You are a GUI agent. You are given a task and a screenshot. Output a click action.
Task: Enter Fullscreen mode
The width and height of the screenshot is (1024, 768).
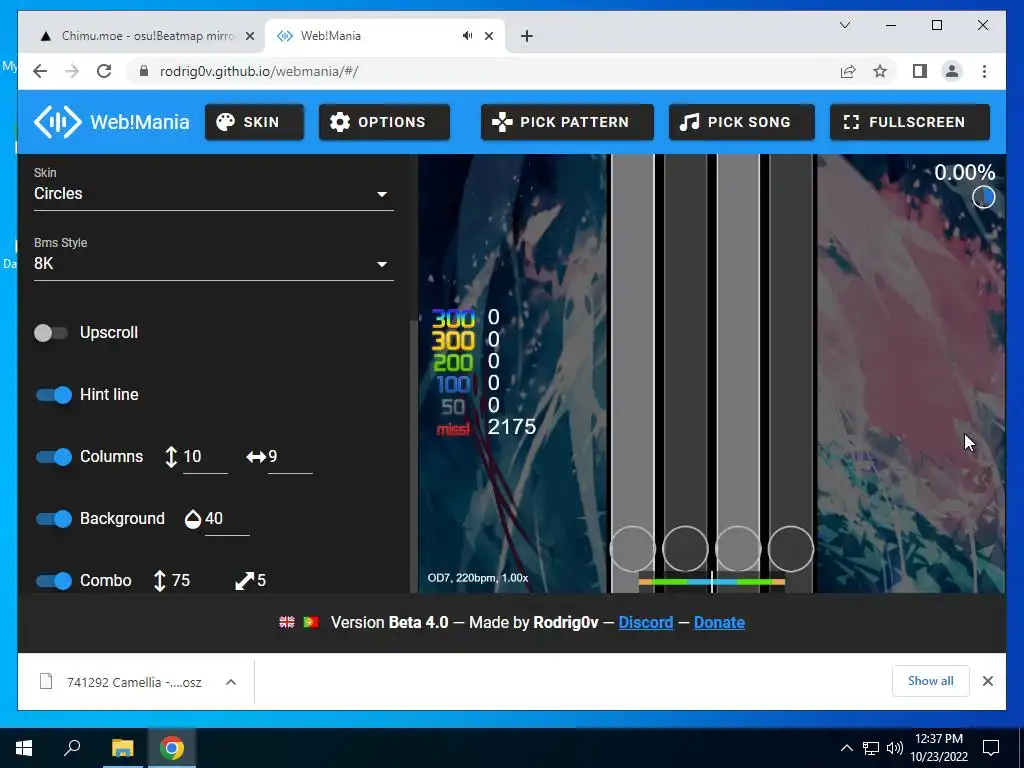910,122
